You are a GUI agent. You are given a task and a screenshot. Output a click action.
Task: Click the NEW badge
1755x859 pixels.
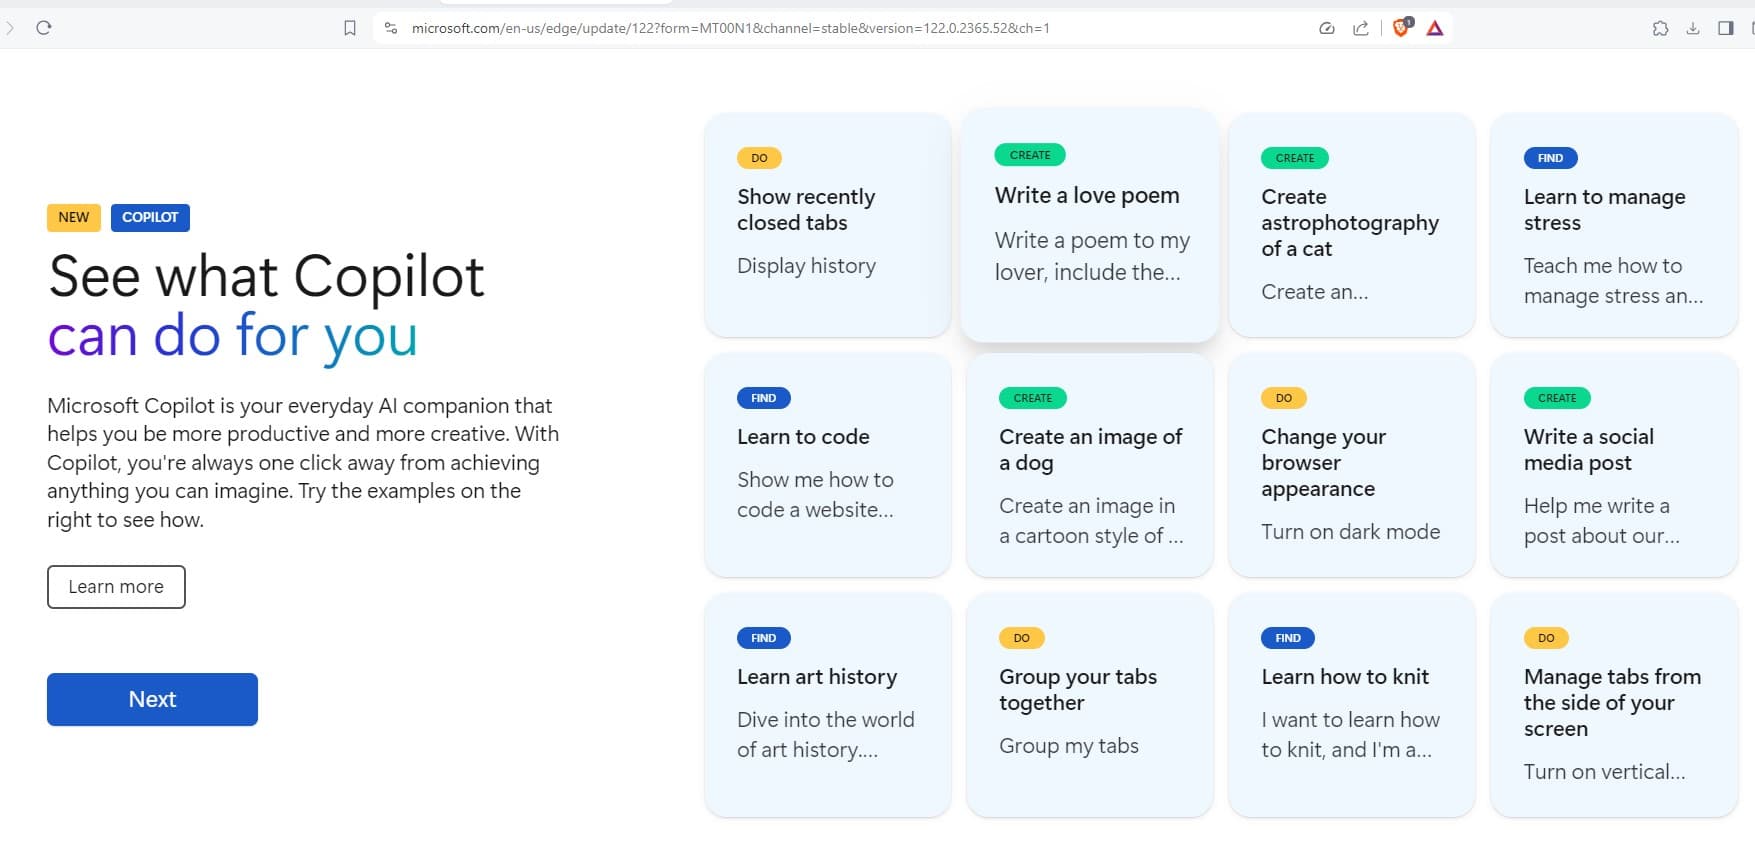[74, 217]
